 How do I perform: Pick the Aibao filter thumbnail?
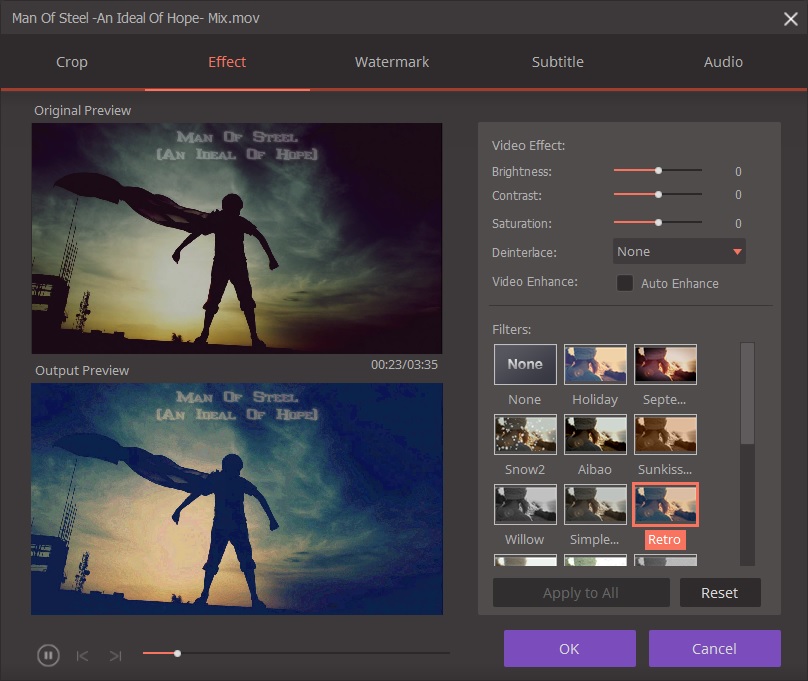[x=595, y=434]
